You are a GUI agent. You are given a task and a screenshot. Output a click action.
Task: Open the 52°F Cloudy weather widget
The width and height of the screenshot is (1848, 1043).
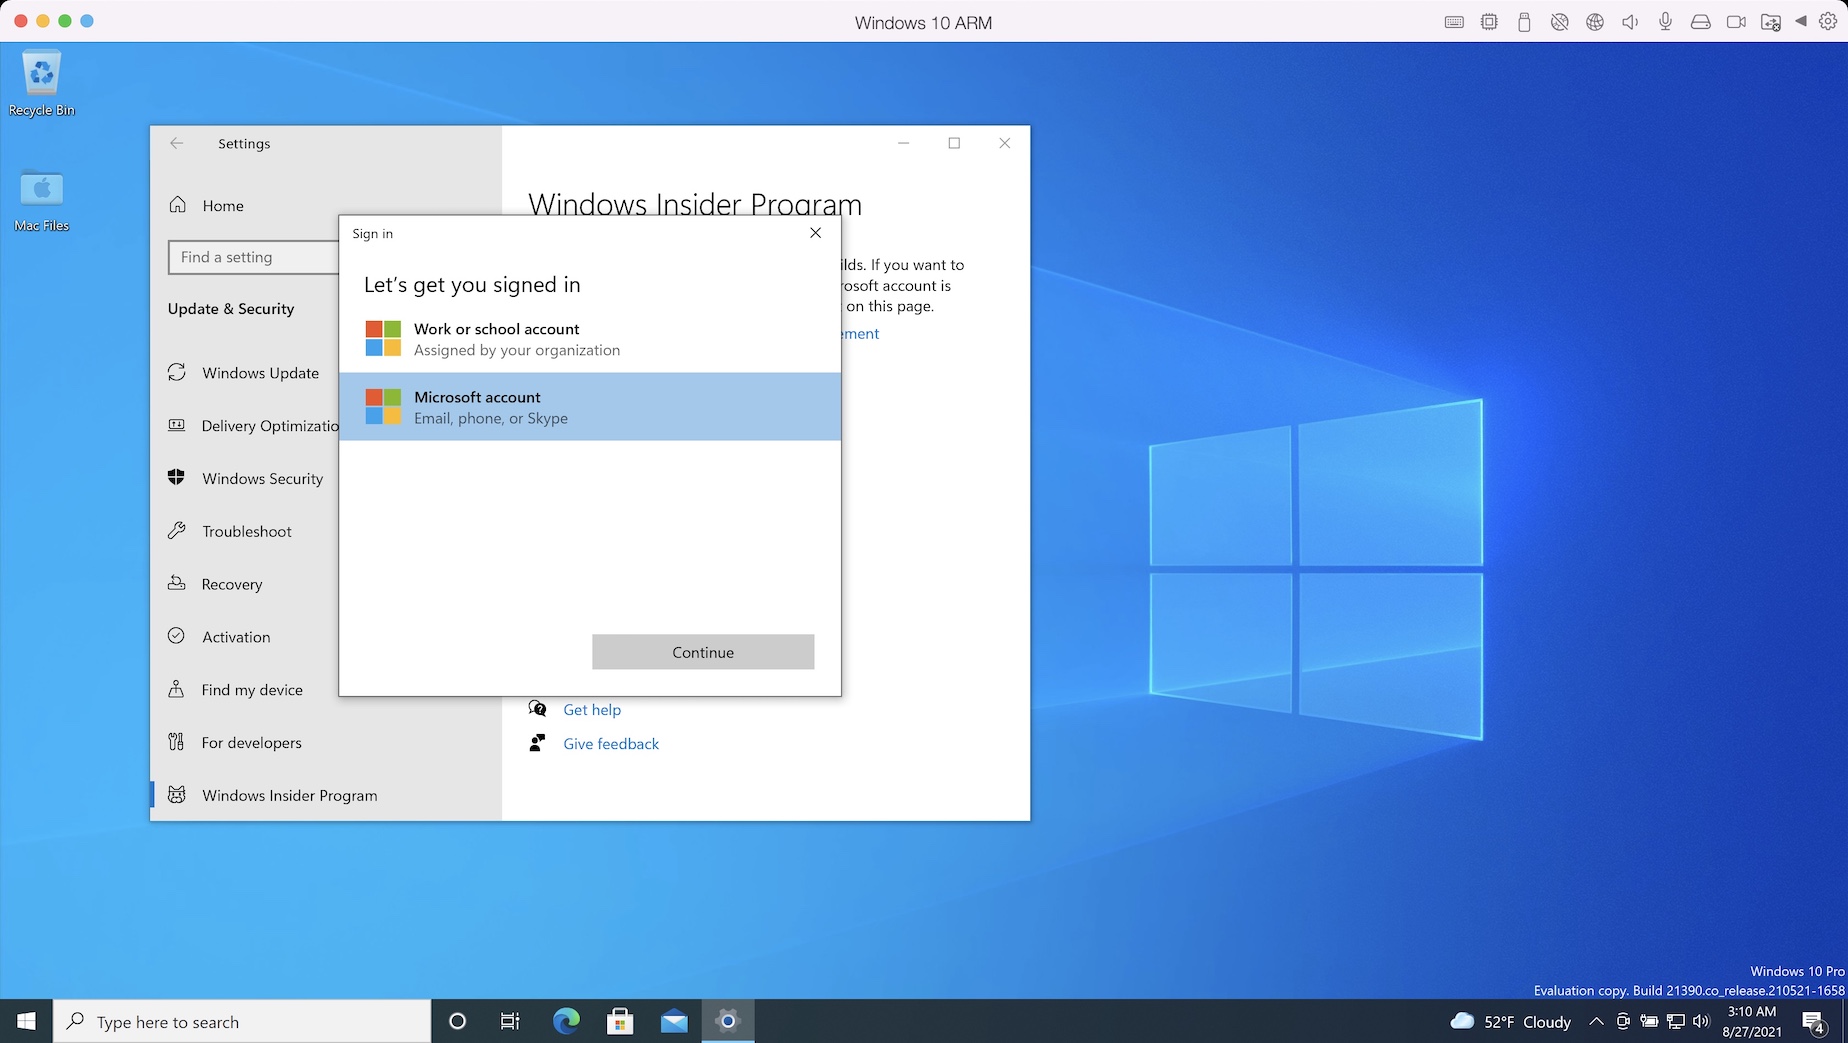1510,1021
